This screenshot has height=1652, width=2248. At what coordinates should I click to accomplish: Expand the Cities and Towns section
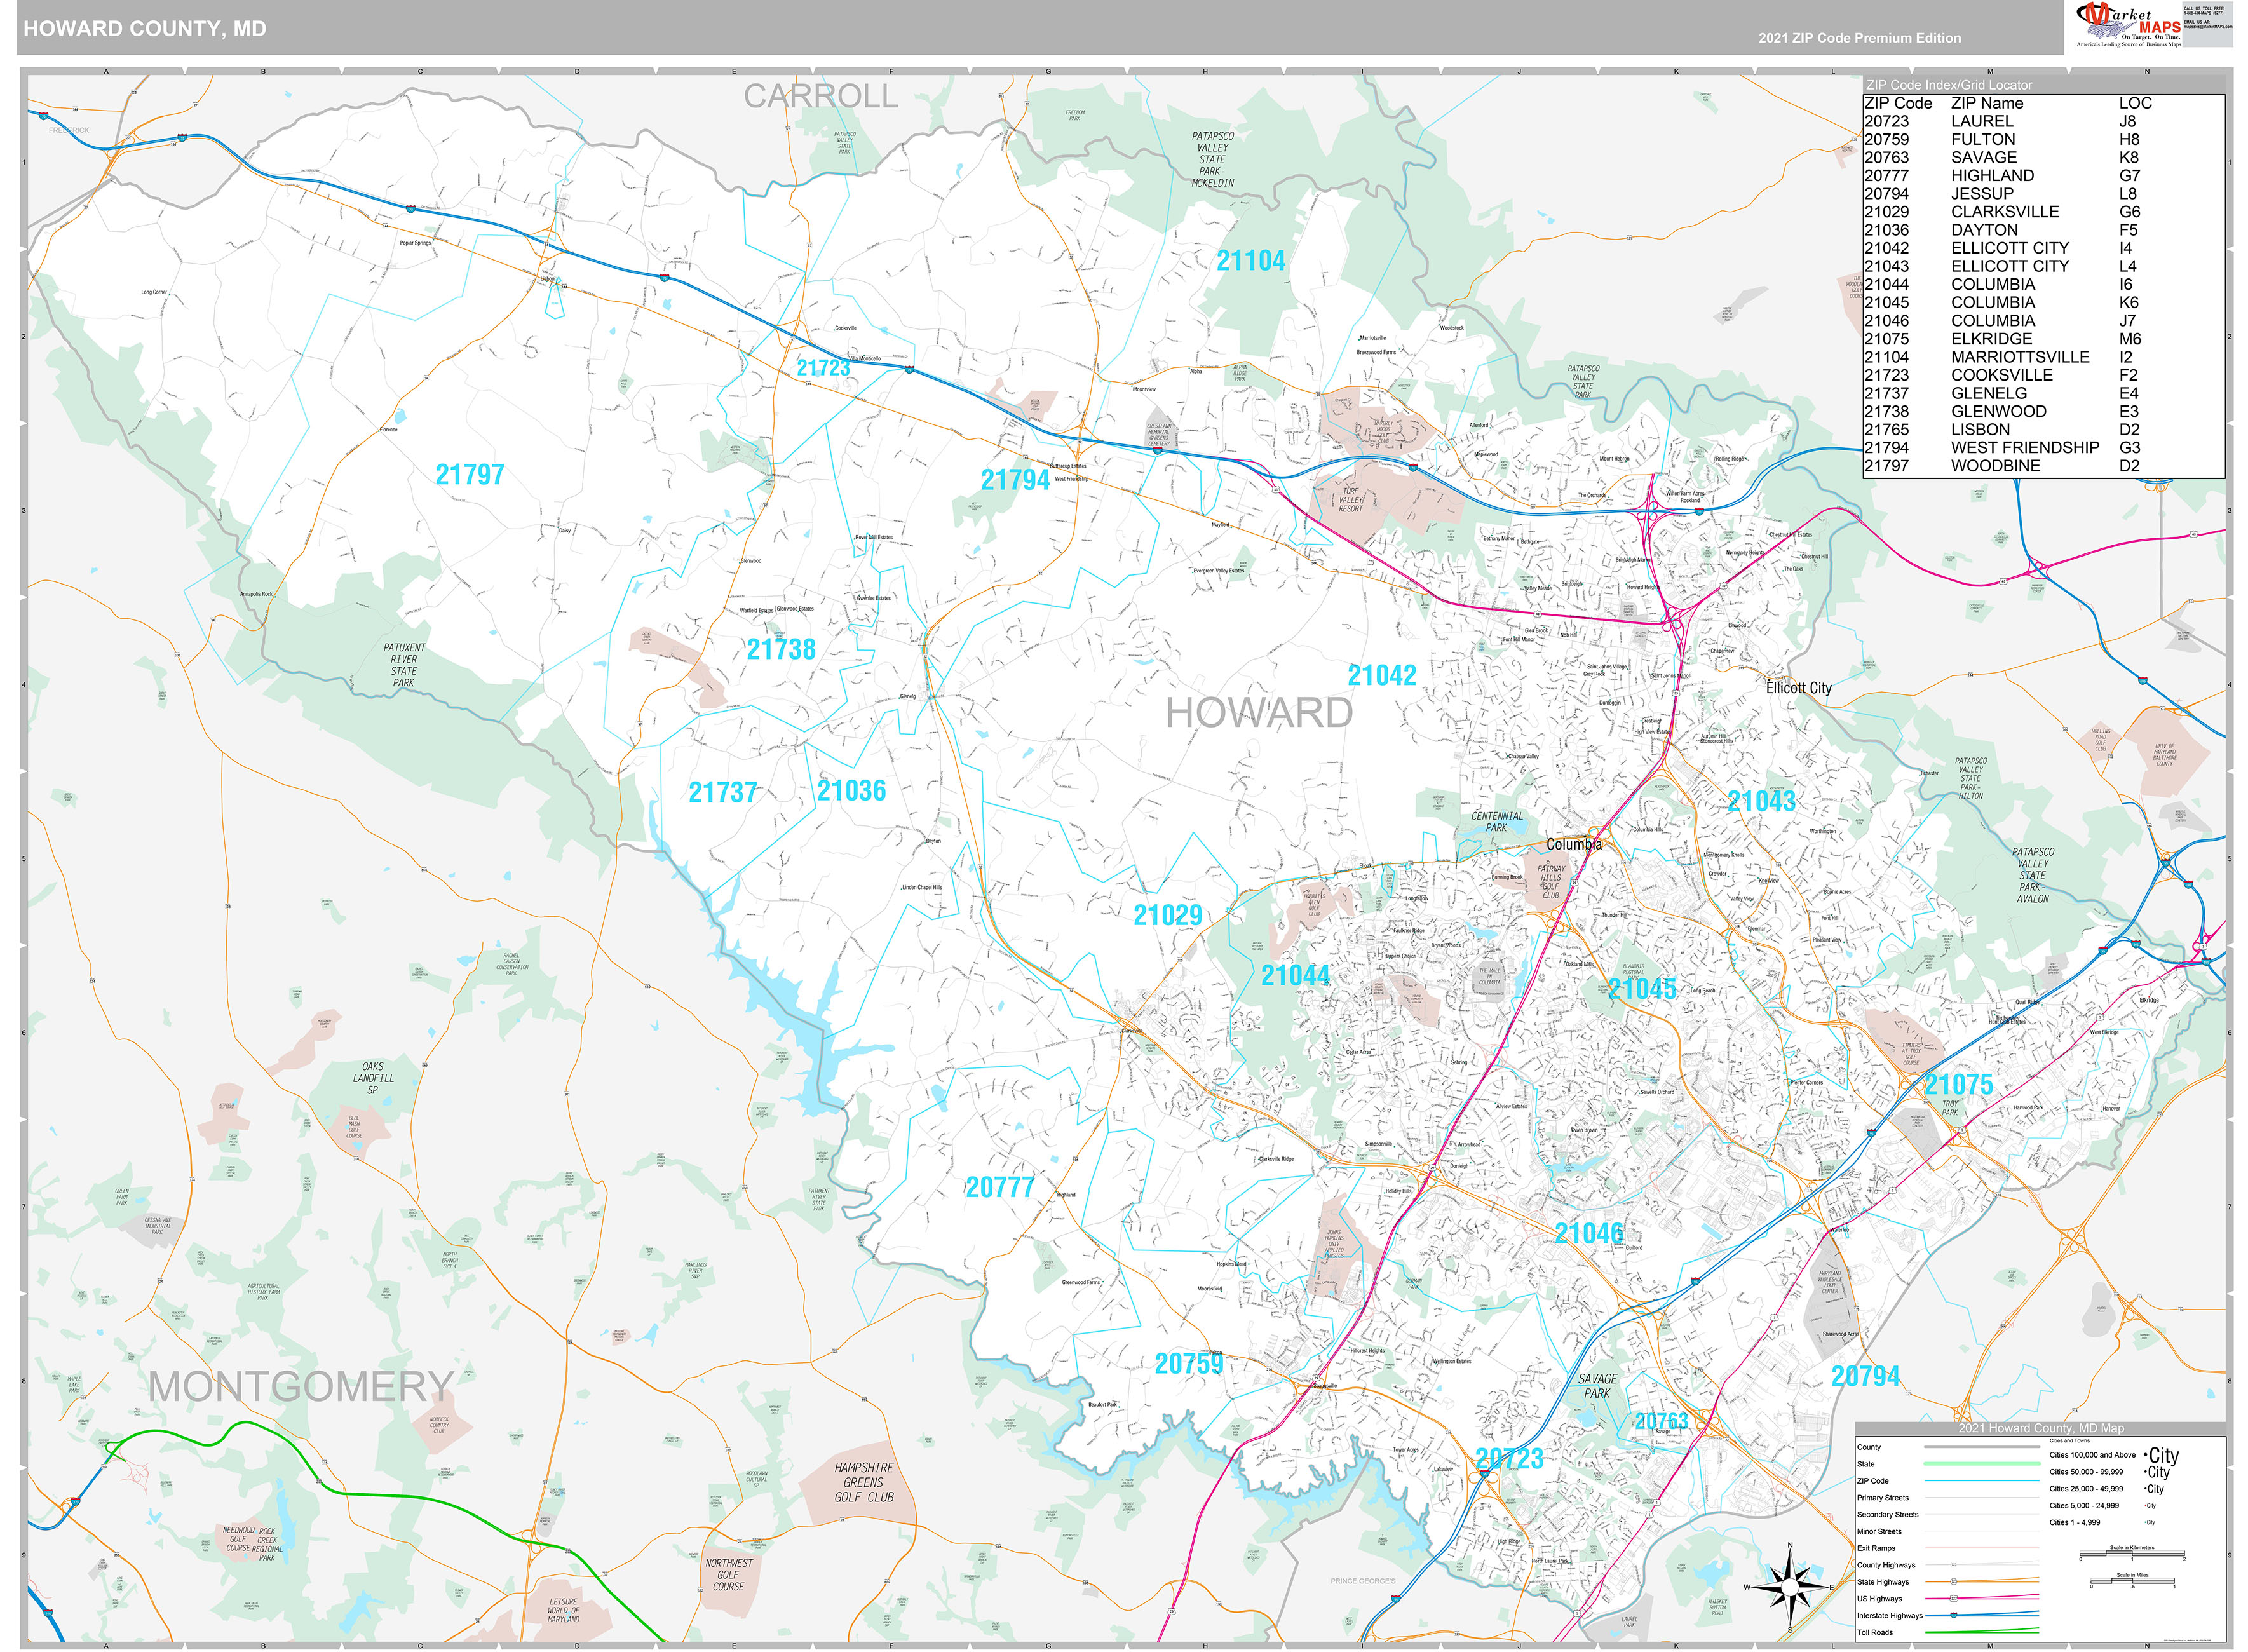(2070, 1441)
